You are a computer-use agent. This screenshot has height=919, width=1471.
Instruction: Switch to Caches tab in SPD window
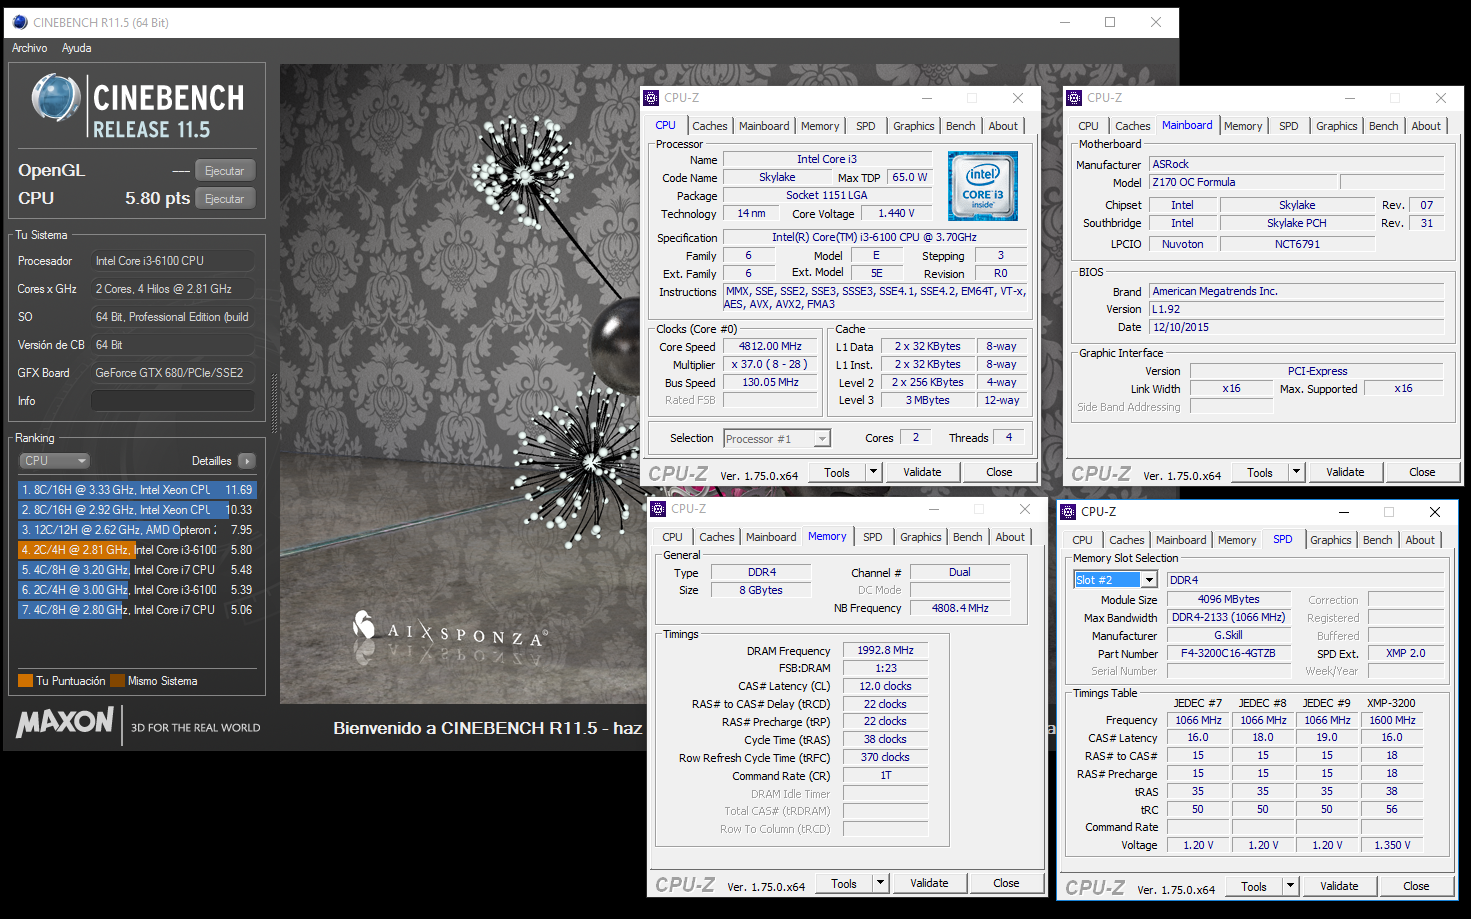(x=1127, y=540)
